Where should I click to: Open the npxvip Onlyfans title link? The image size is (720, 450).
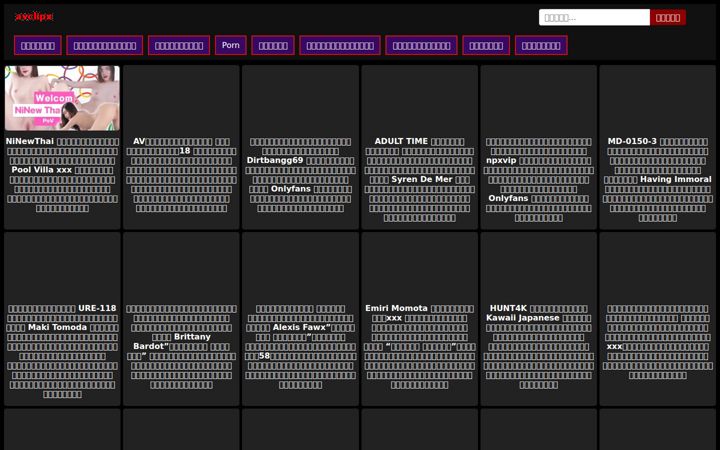click(539, 180)
